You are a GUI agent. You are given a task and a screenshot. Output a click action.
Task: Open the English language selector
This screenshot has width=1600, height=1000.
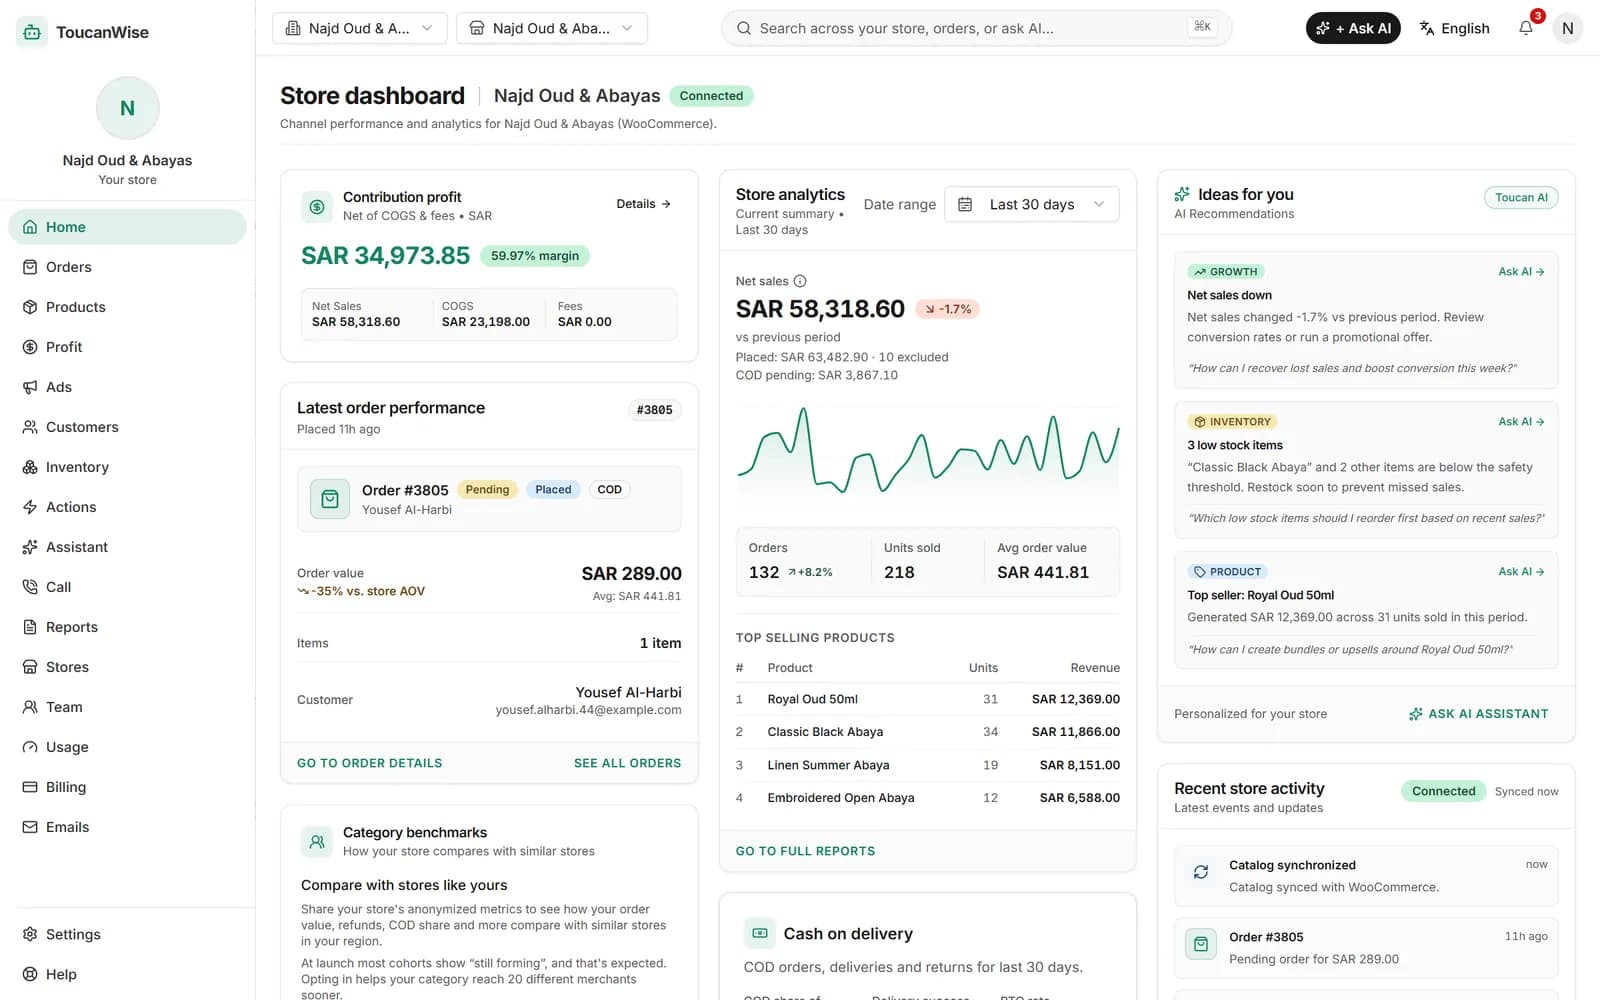coord(1455,28)
